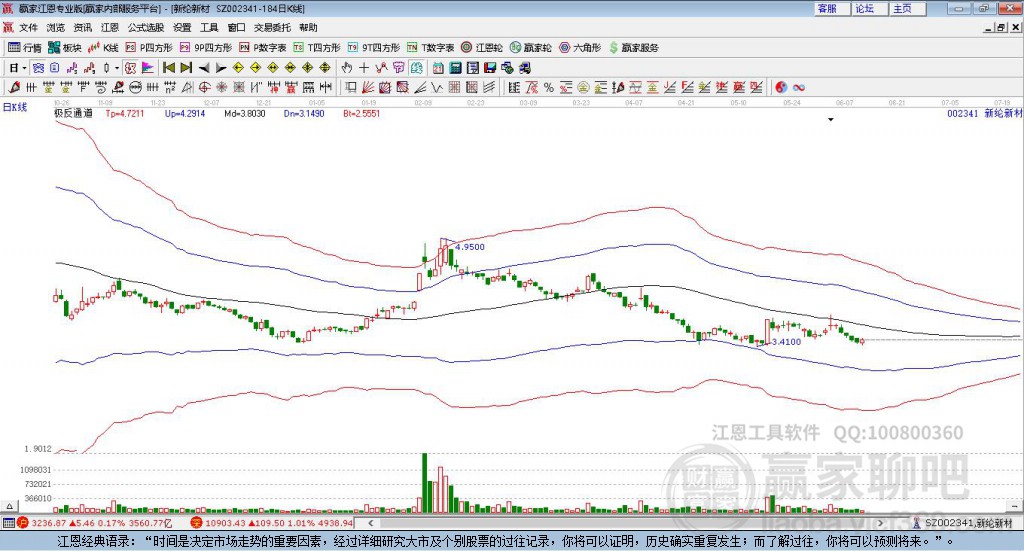This screenshot has height=551, width=1024.
Task: Open the 江恩轮 Gann wheel
Action: click(x=482, y=48)
